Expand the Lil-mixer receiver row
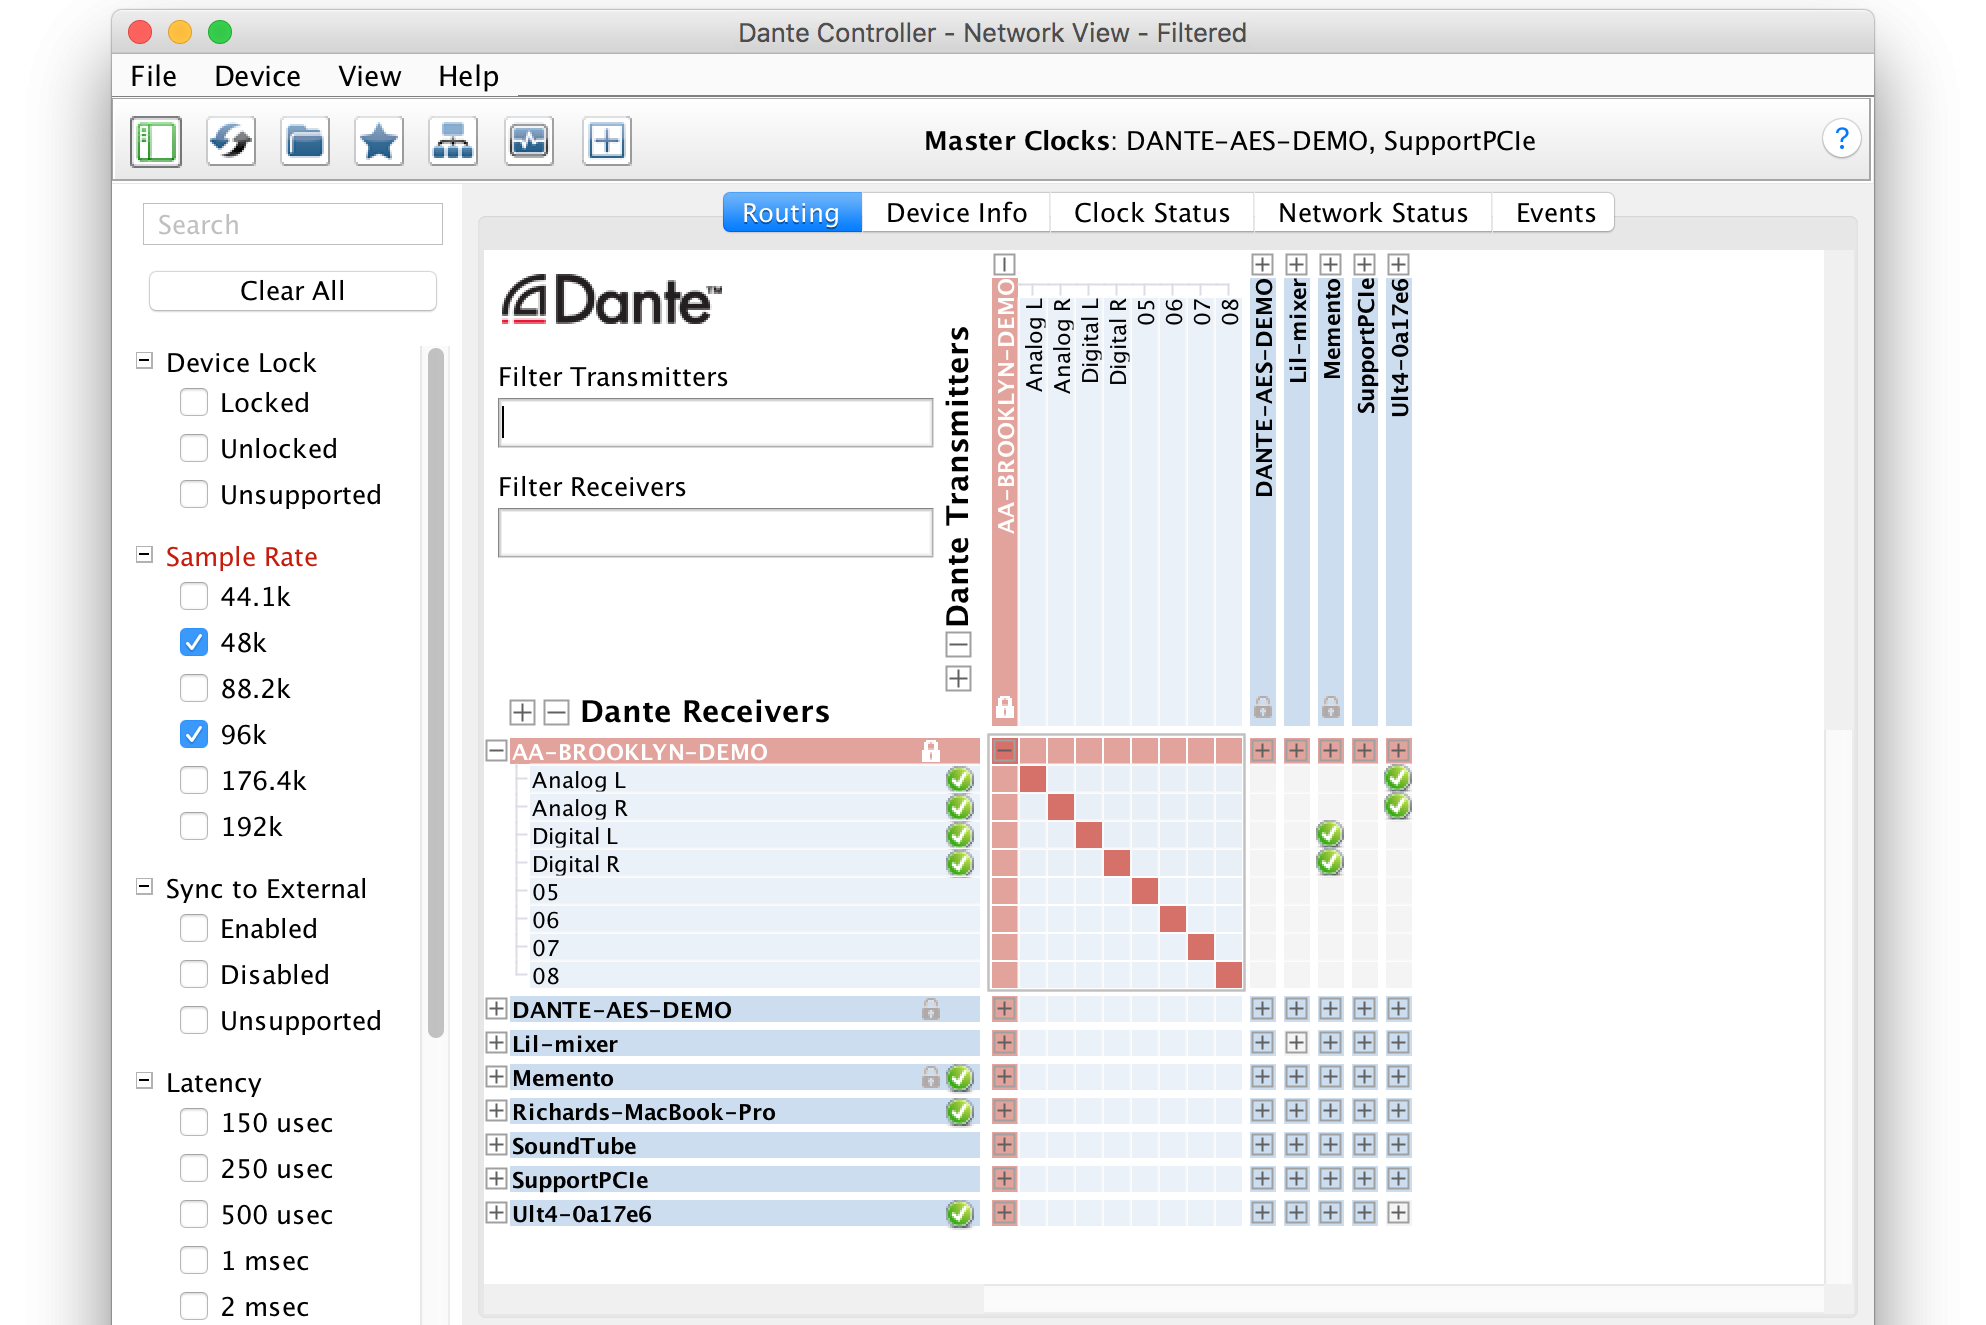The width and height of the screenshot is (1986, 1325). pyautogui.click(x=496, y=1042)
